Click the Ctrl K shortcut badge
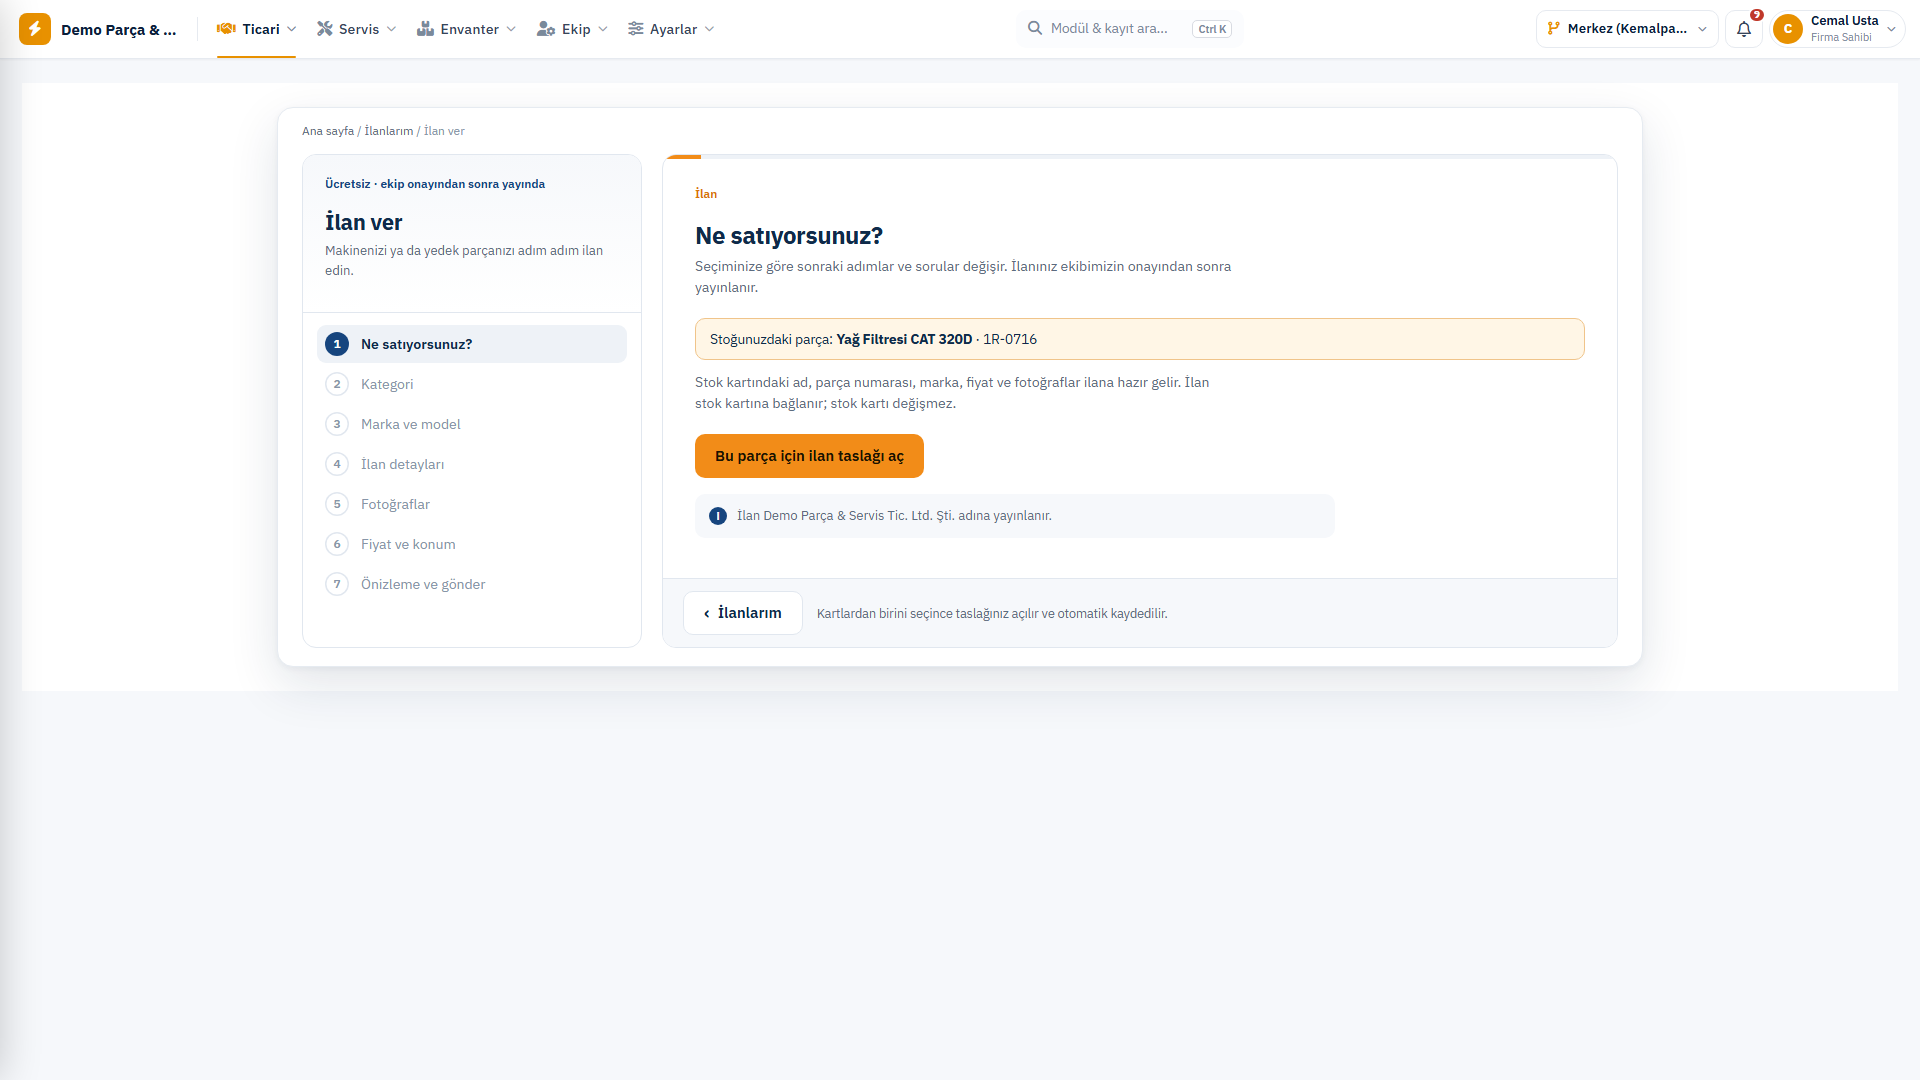 tap(1212, 29)
